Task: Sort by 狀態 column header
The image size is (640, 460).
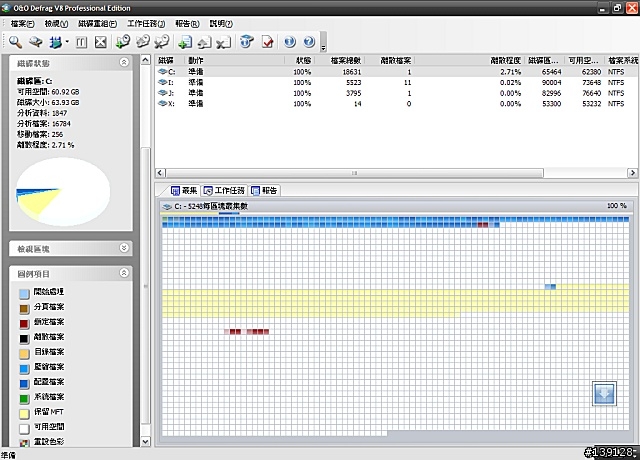Action: click(300, 60)
